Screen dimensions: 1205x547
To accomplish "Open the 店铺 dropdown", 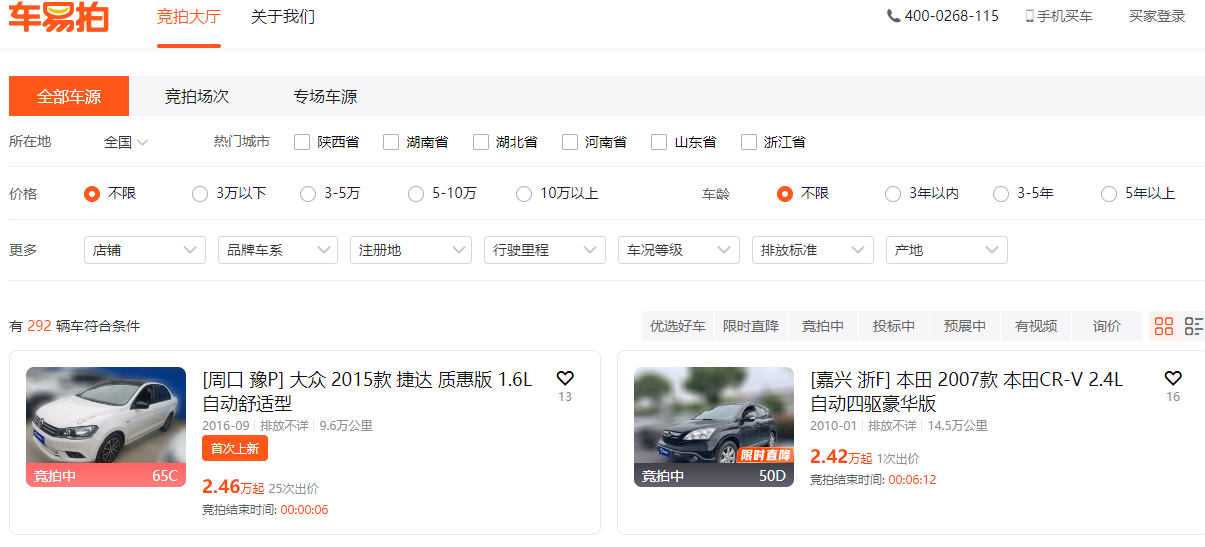I will (145, 250).
